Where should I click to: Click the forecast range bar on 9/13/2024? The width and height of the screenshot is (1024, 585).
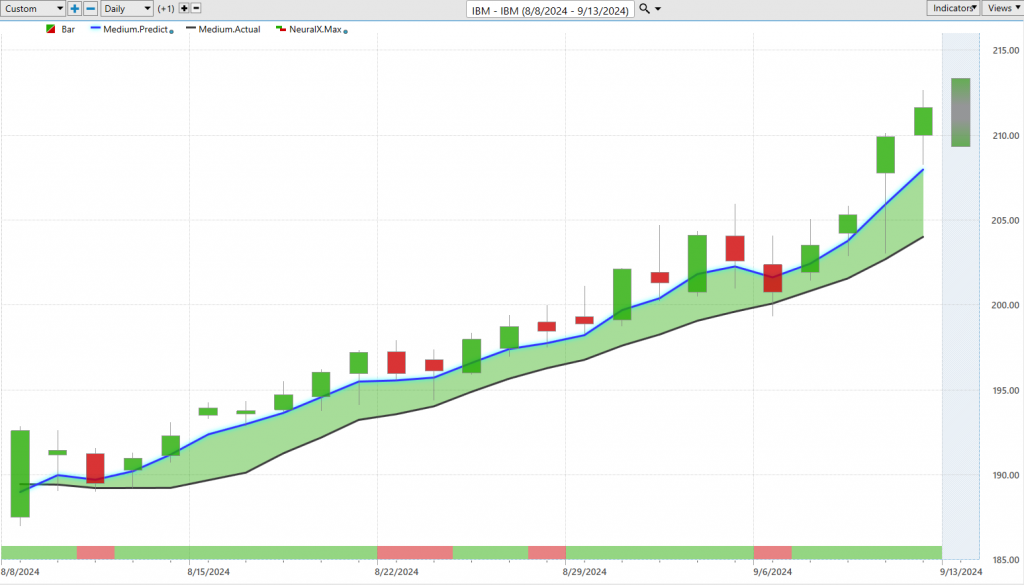(961, 112)
